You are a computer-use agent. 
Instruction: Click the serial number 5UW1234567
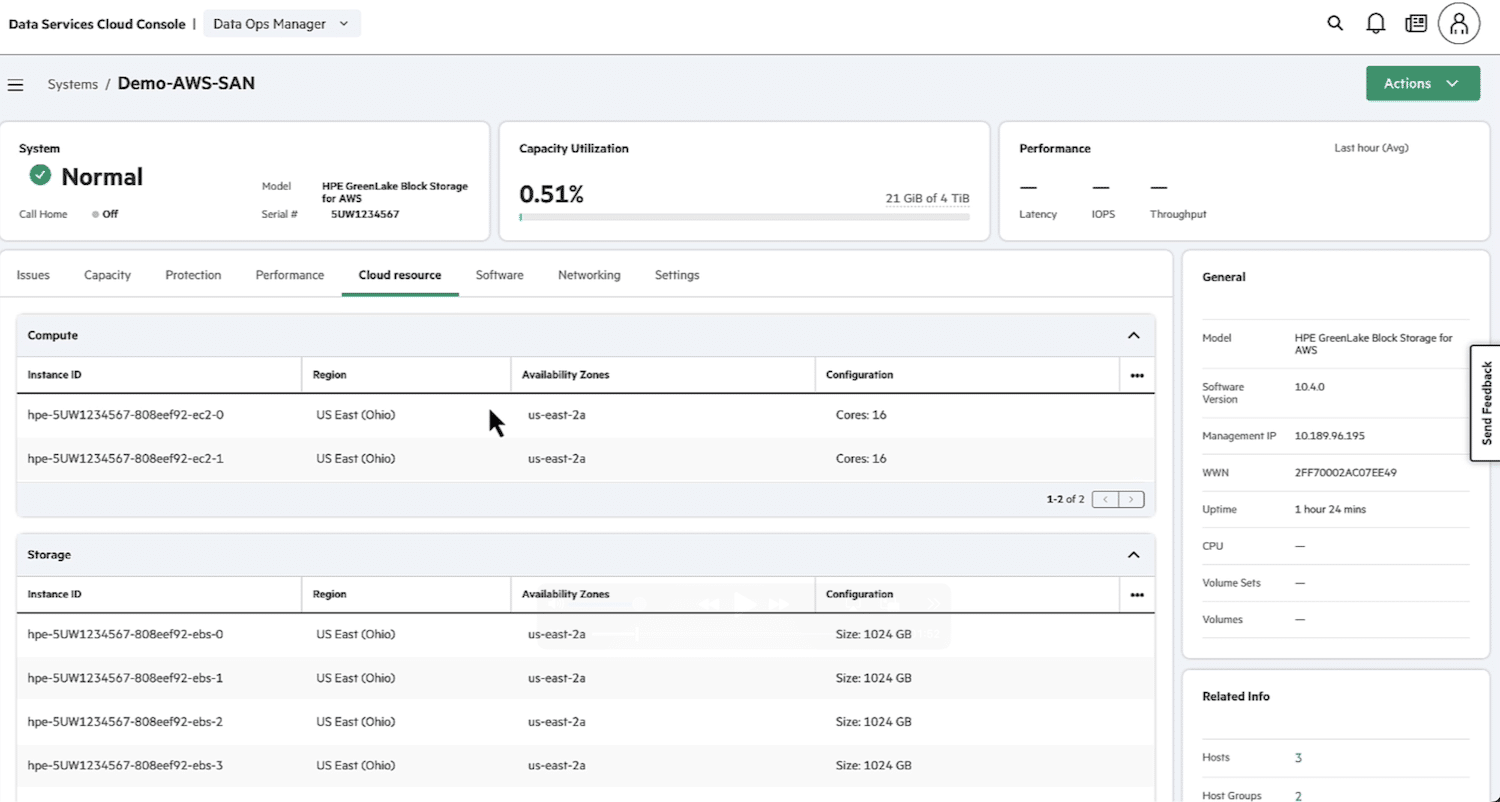(x=365, y=214)
